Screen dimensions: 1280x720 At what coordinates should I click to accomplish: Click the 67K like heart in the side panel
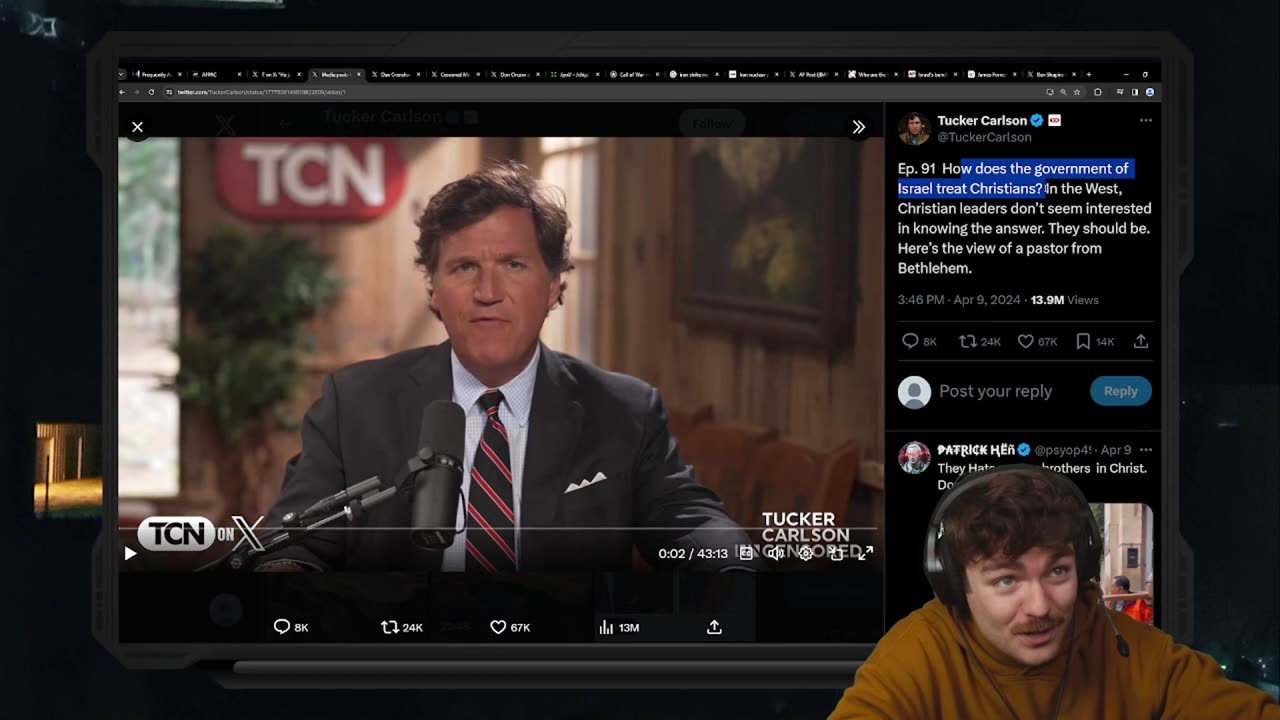point(1037,341)
